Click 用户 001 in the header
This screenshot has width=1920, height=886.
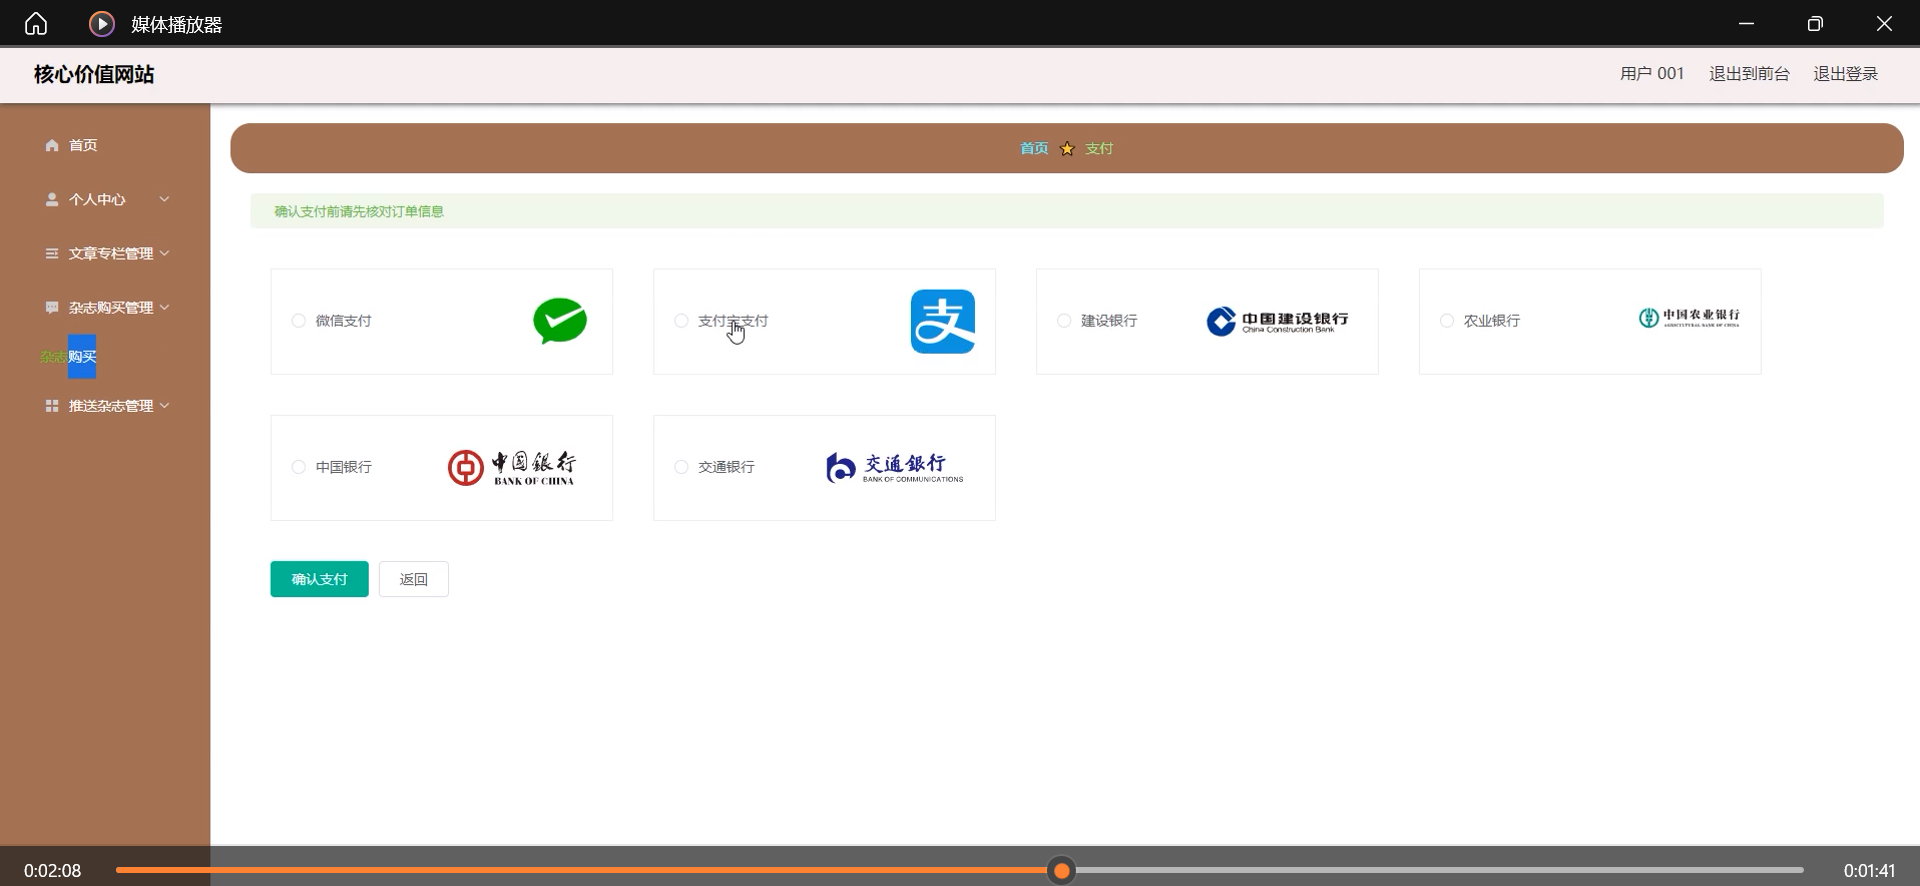[x=1652, y=74]
